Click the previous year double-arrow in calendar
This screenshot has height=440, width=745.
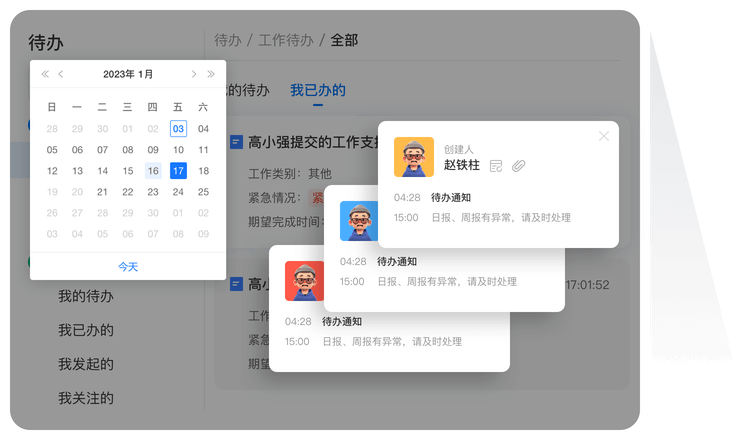tap(45, 74)
